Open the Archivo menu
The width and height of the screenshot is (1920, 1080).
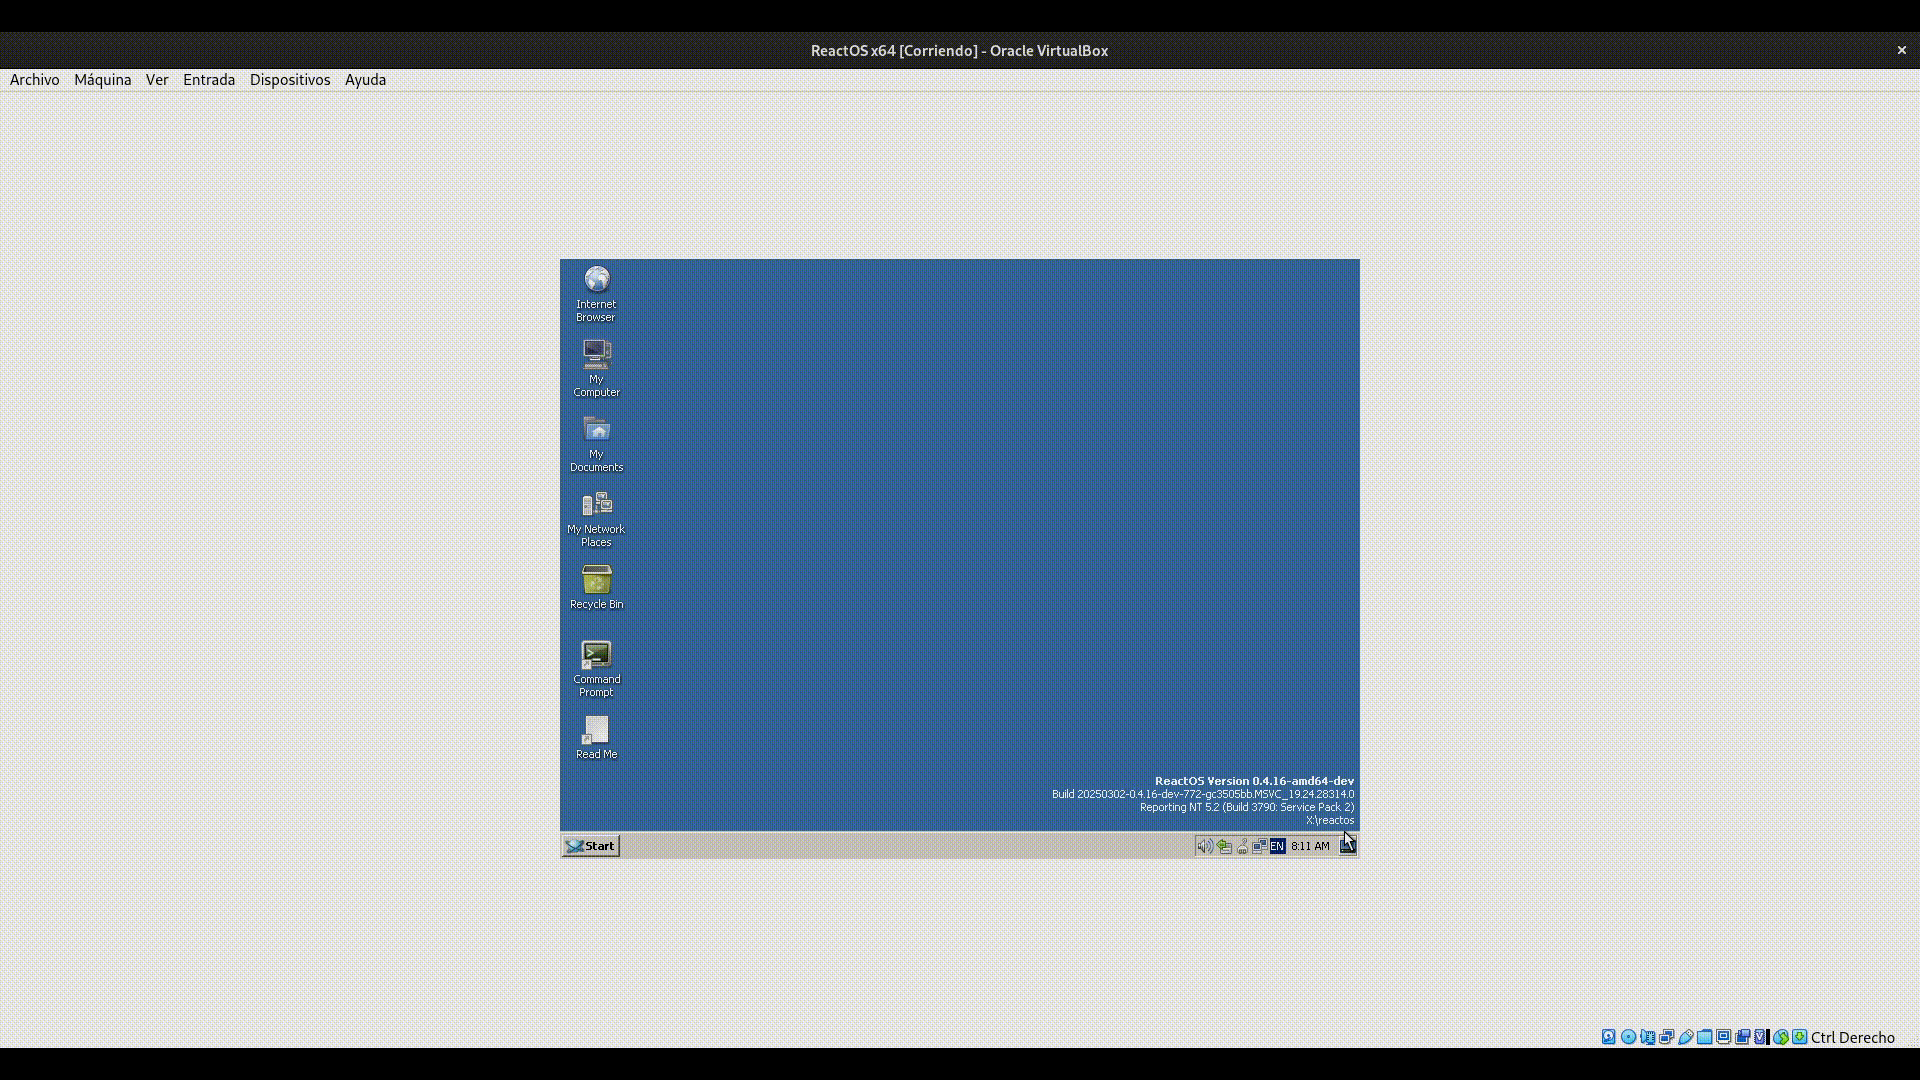[x=34, y=80]
